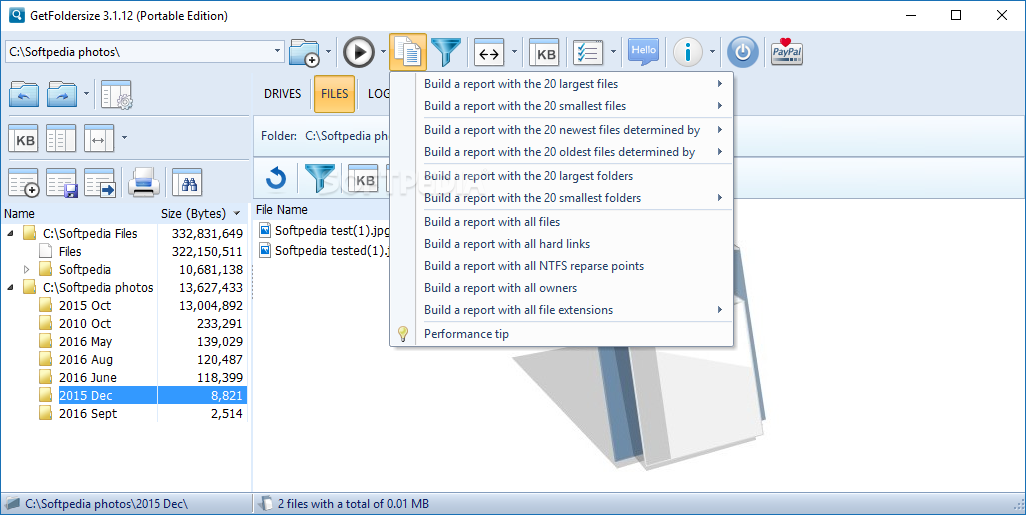Navigate forward with the right-arrow folder icon
Screen dimensions: 1026x515
62,94
